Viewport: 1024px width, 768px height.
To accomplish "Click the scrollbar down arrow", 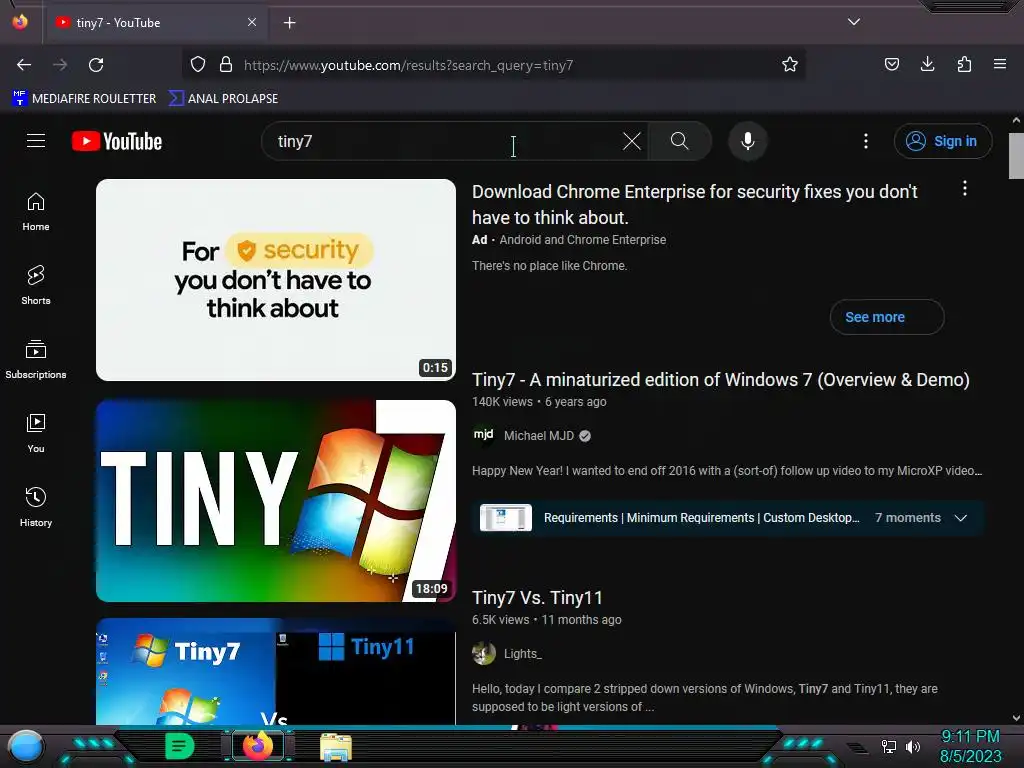I will coord(1016,718).
